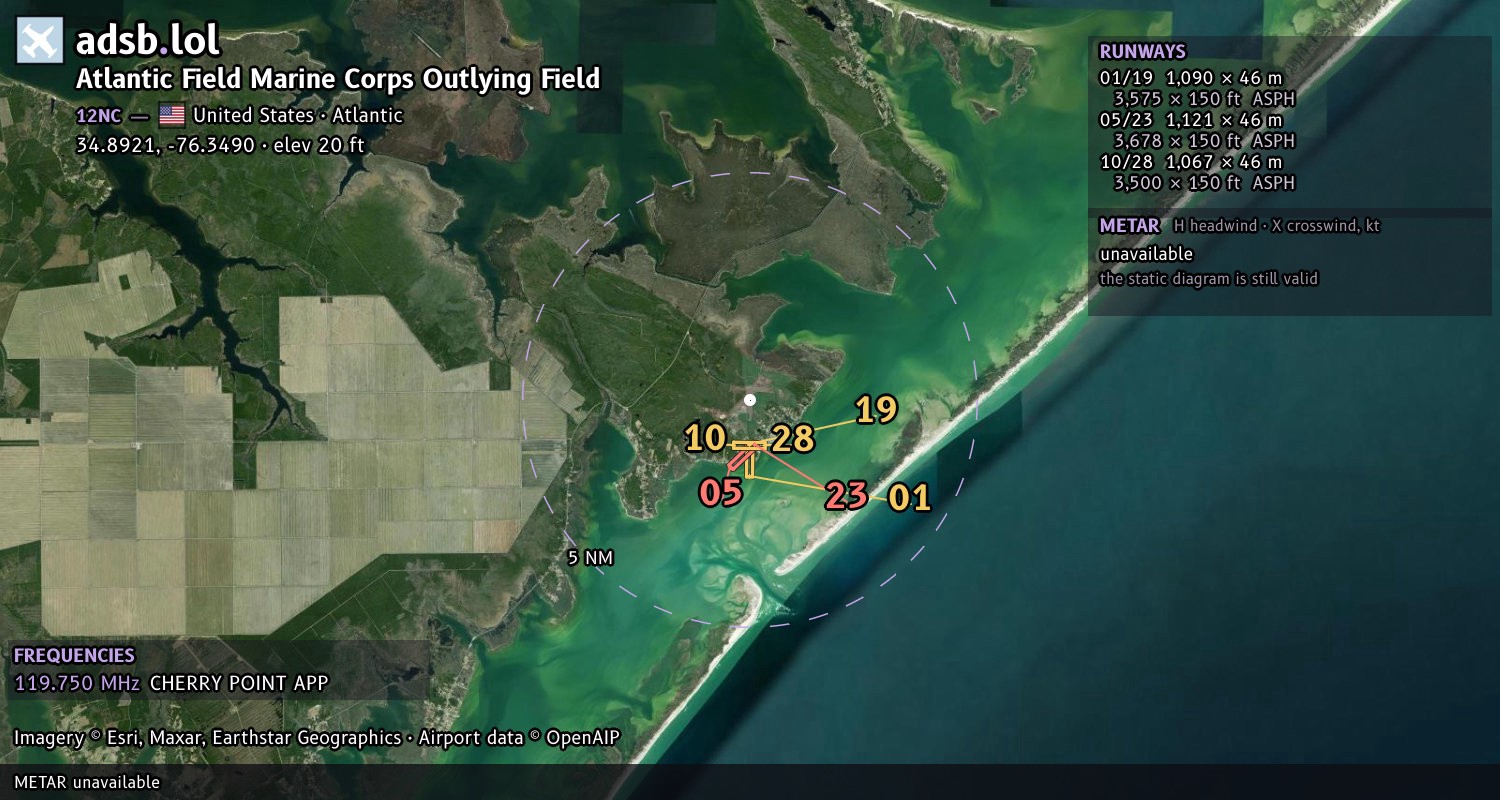
Task: Click the 12NC airport identifier
Action: click(x=99, y=116)
